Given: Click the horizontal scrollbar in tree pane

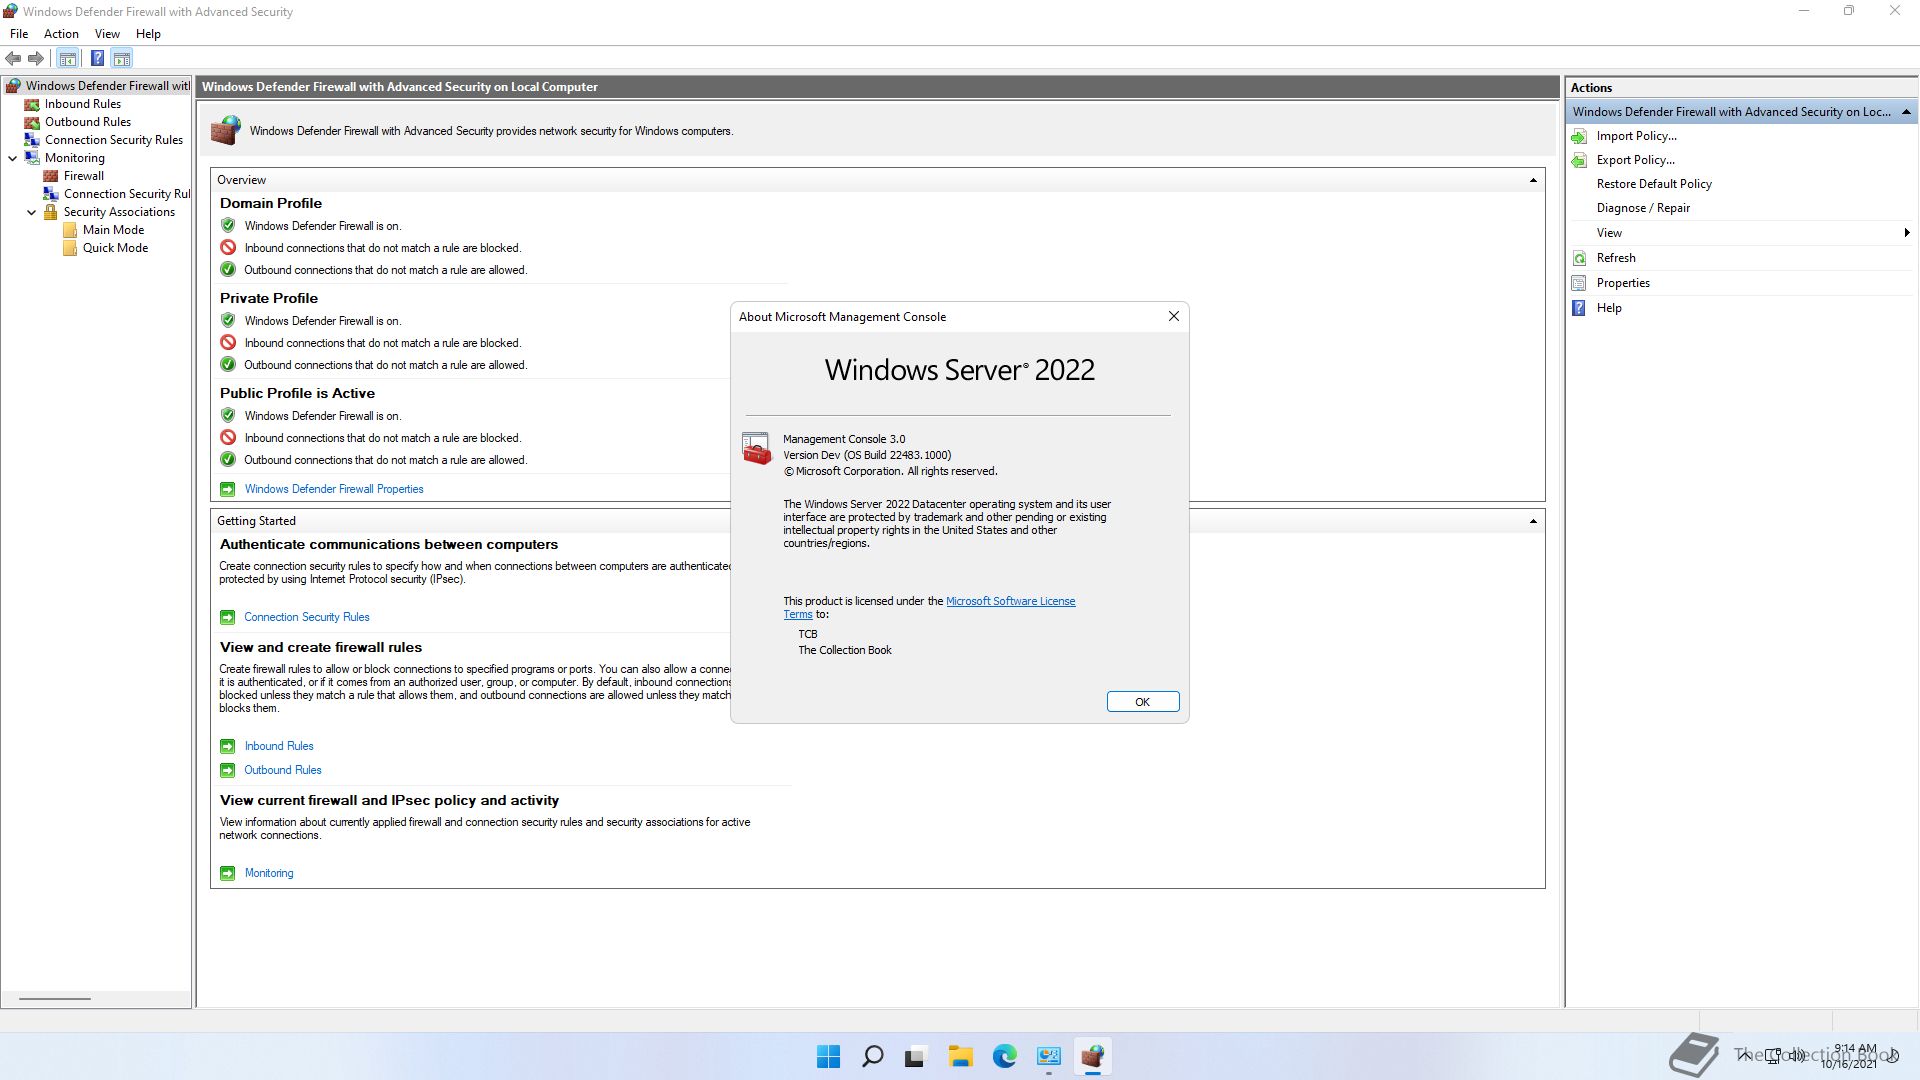Looking at the screenshot, I should (55, 998).
